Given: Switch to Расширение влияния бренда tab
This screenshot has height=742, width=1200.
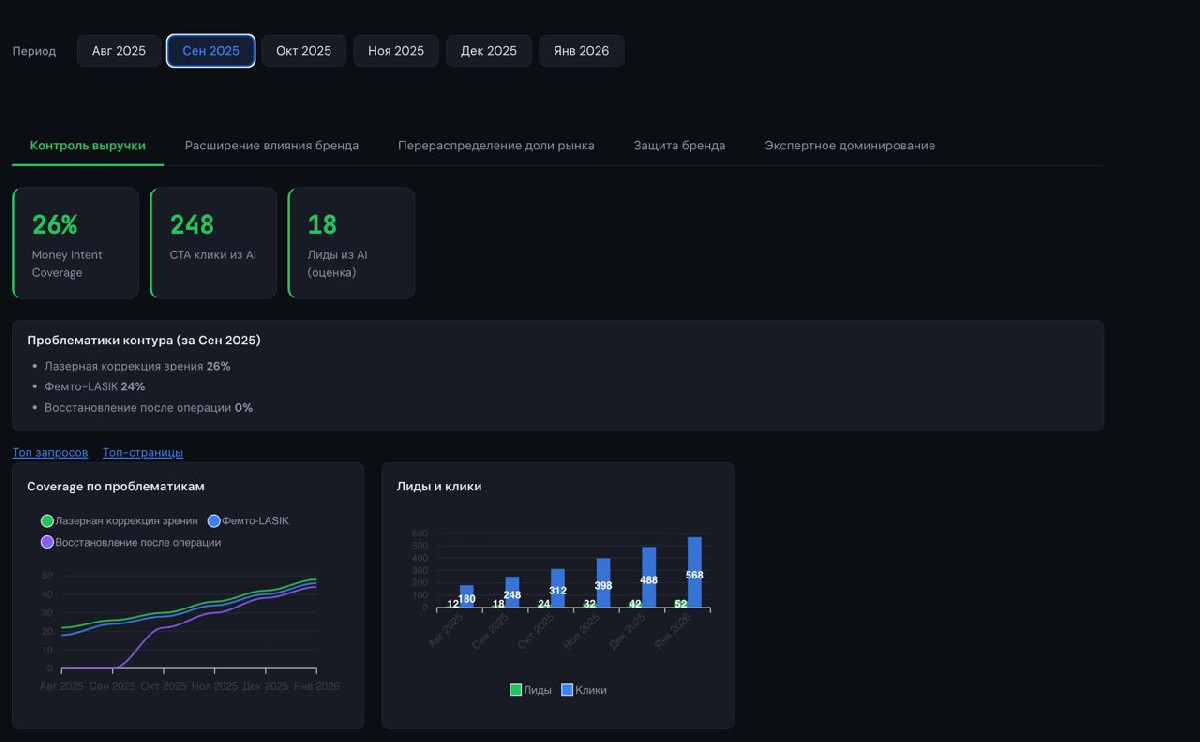Looking at the screenshot, I should (x=271, y=145).
